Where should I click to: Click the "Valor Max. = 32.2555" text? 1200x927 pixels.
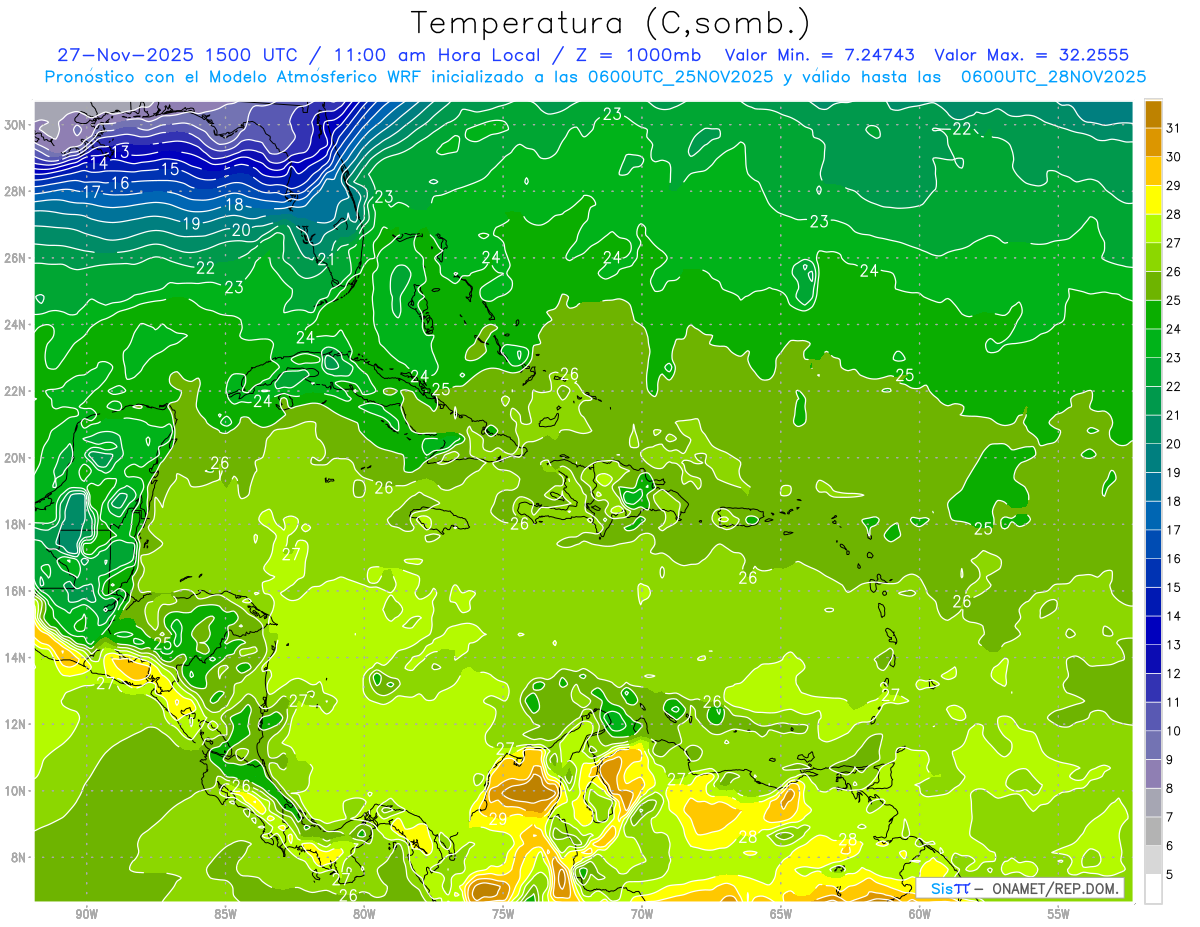(1032, 55)
